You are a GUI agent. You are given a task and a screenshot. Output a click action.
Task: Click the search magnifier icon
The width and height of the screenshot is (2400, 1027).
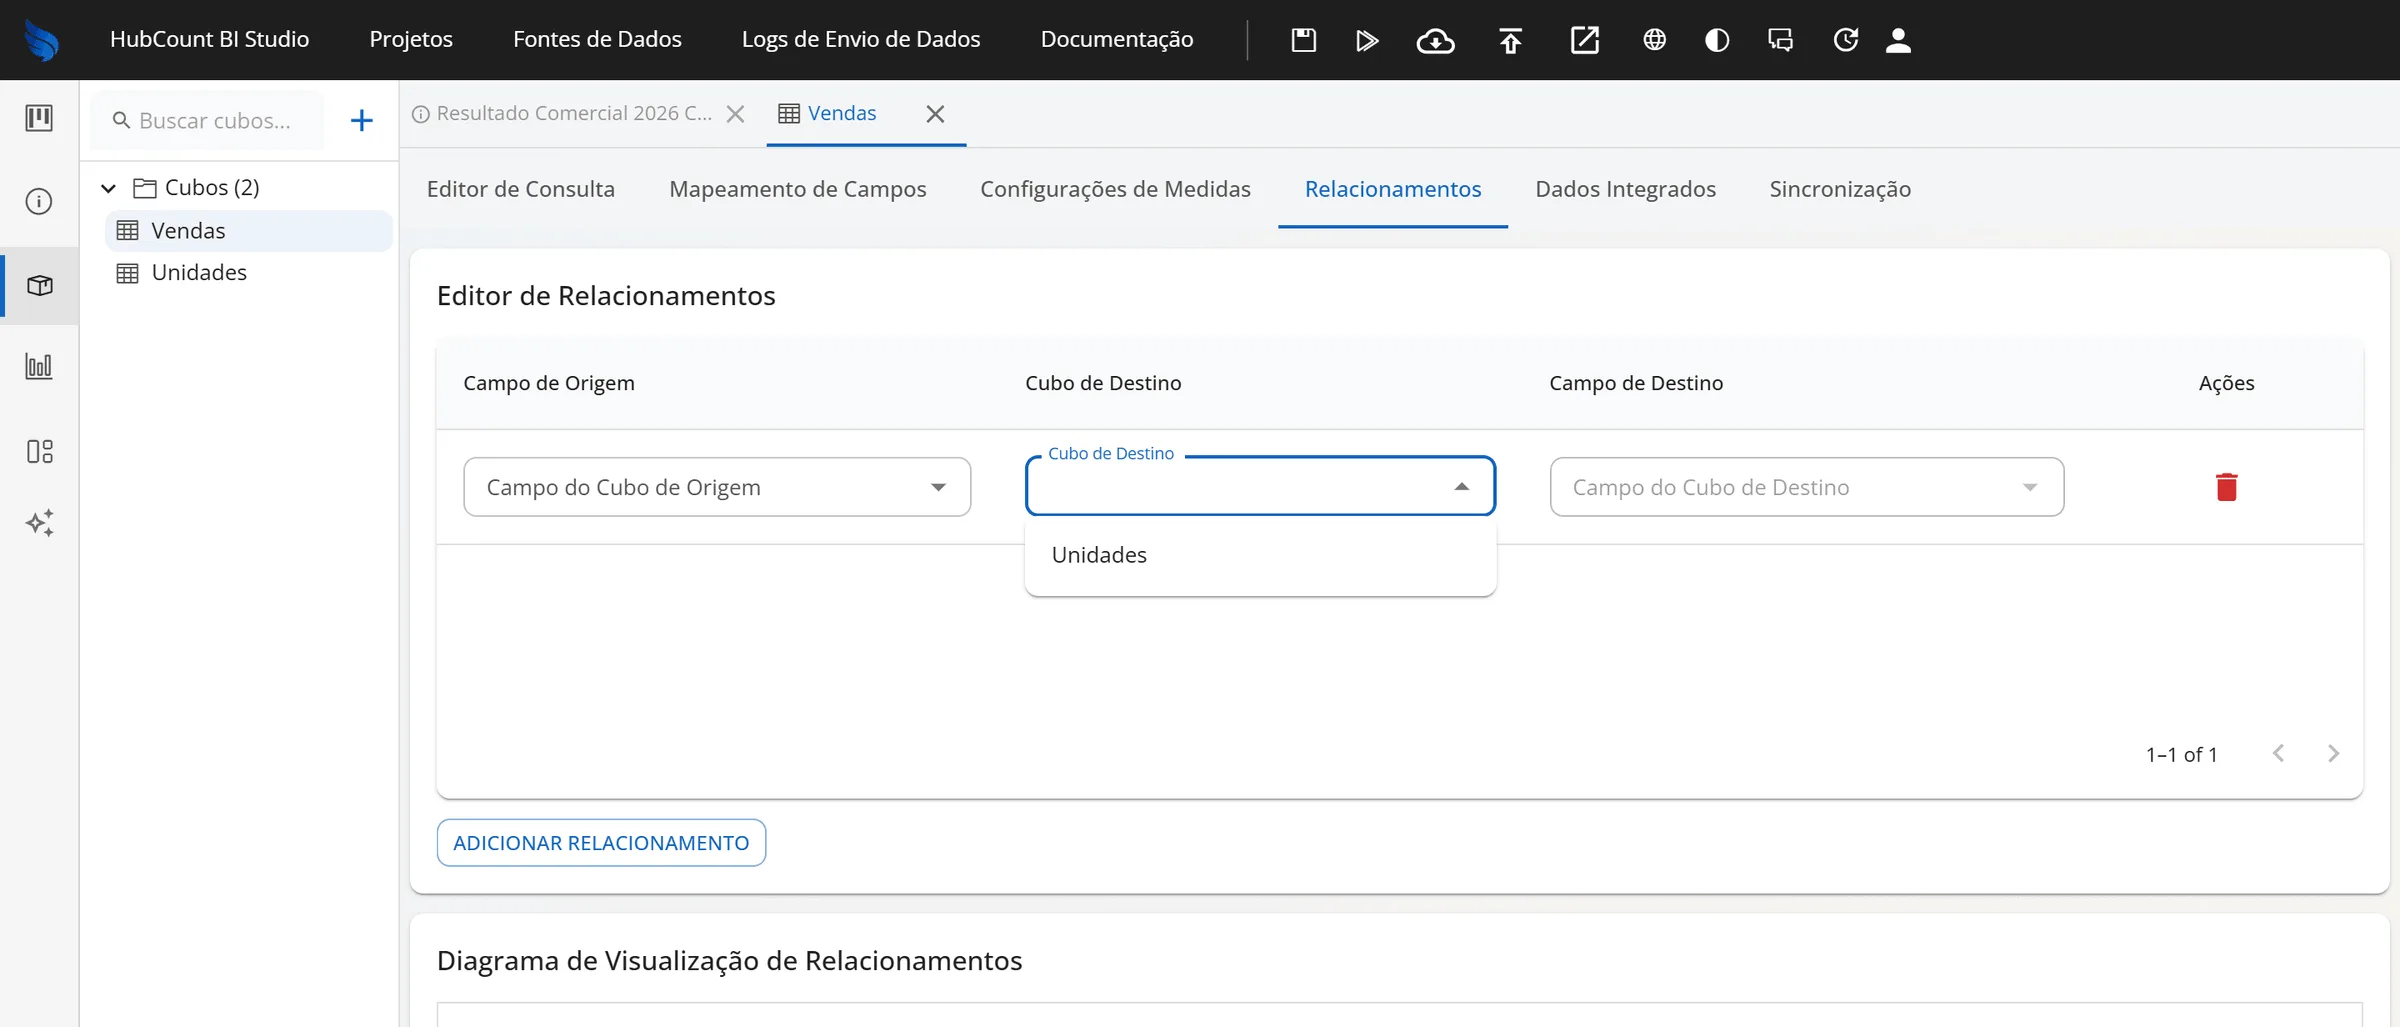pyautogui.click(x=121, y=121)
